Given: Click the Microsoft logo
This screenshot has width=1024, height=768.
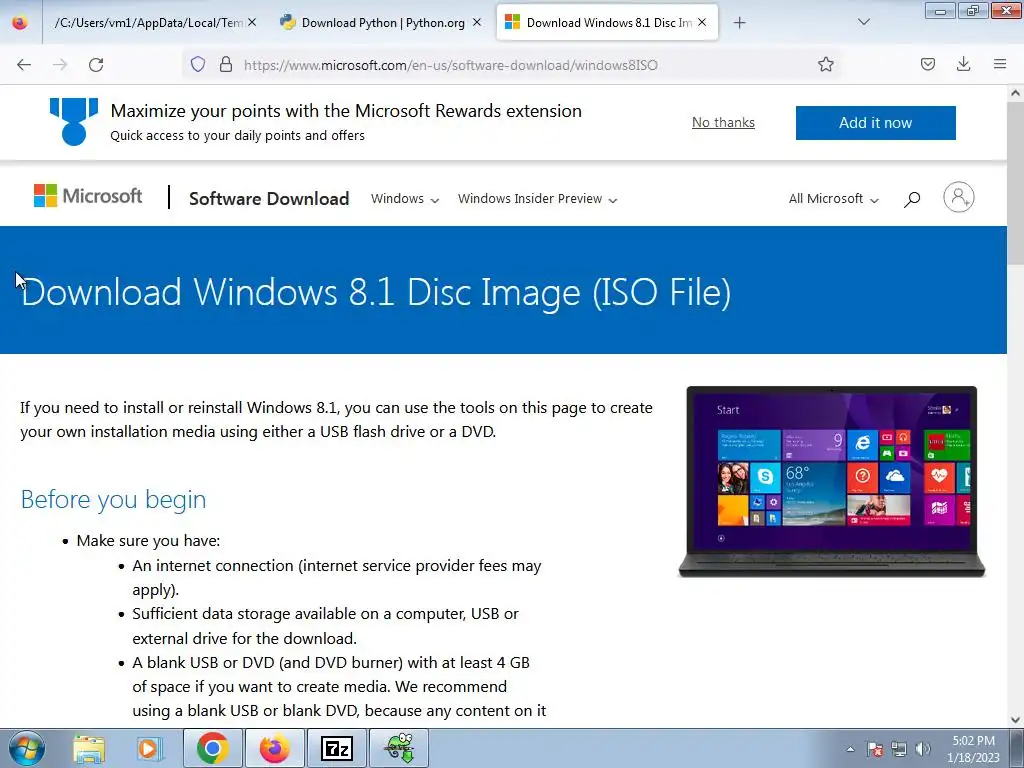Looking at the screenshot, I should pos(88,196).
